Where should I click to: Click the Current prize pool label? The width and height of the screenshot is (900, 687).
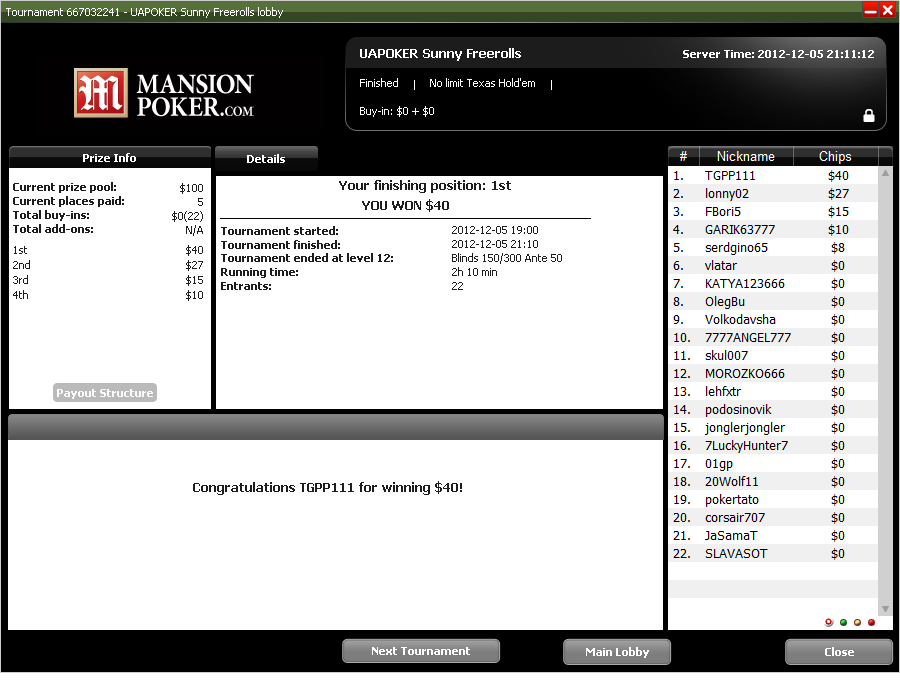pyautogui.click(x=64, y=187)
